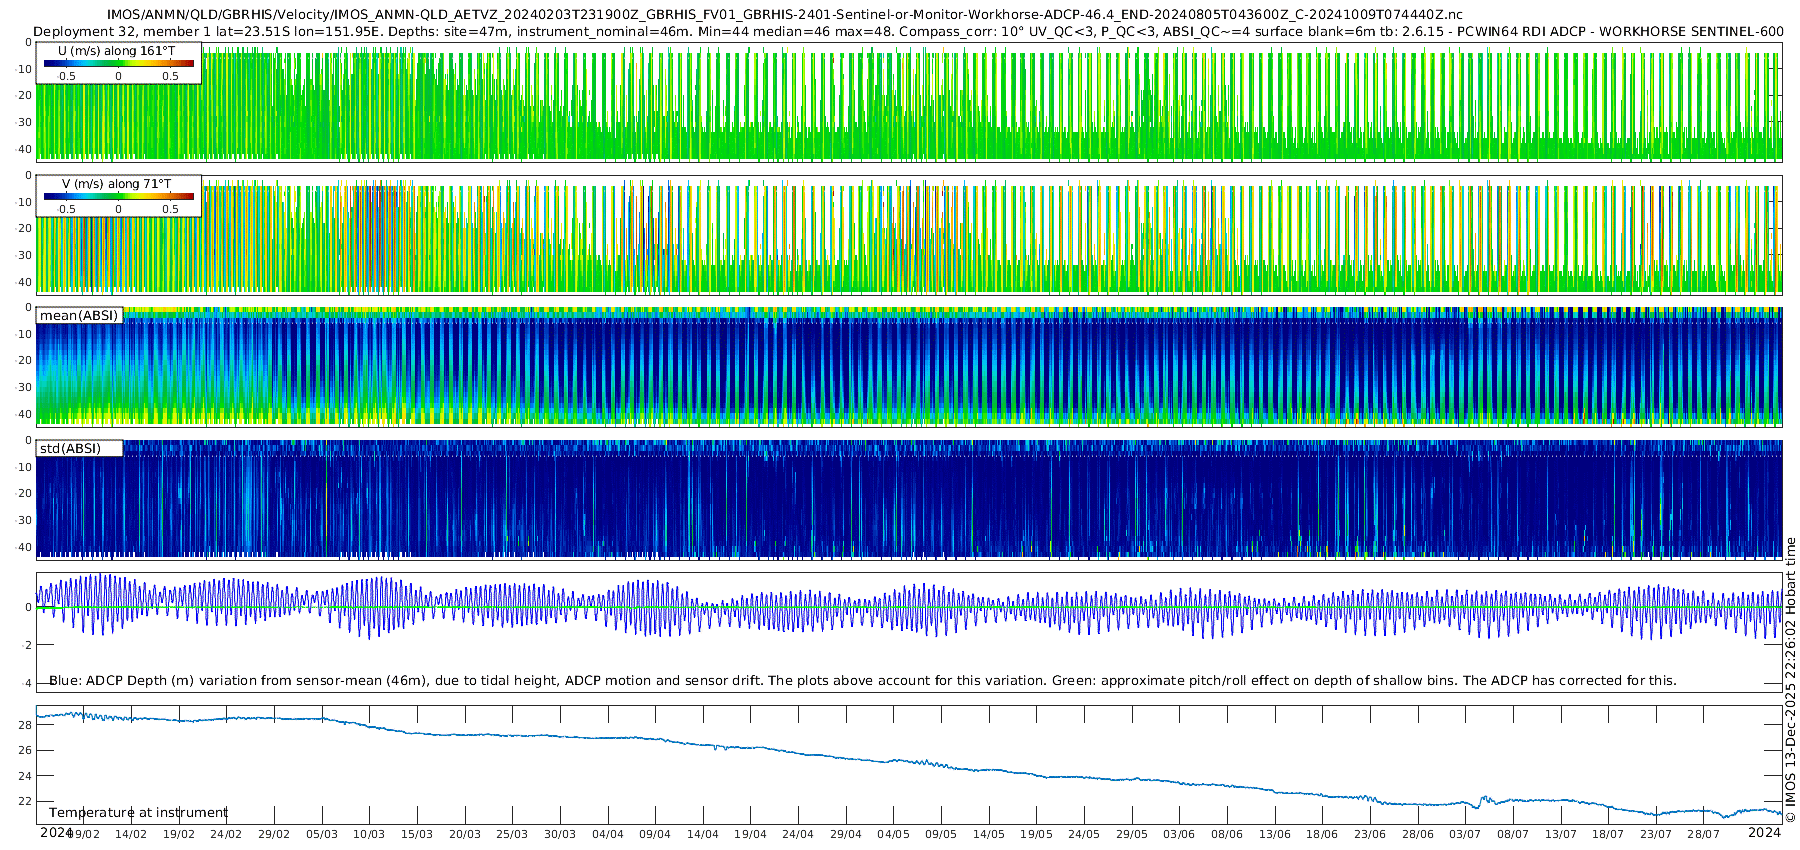Click the 'Deployment 32, member 1' info line
Viewport: 1800px width, 850px height.
pyautogui.click(x=908, y=32)
